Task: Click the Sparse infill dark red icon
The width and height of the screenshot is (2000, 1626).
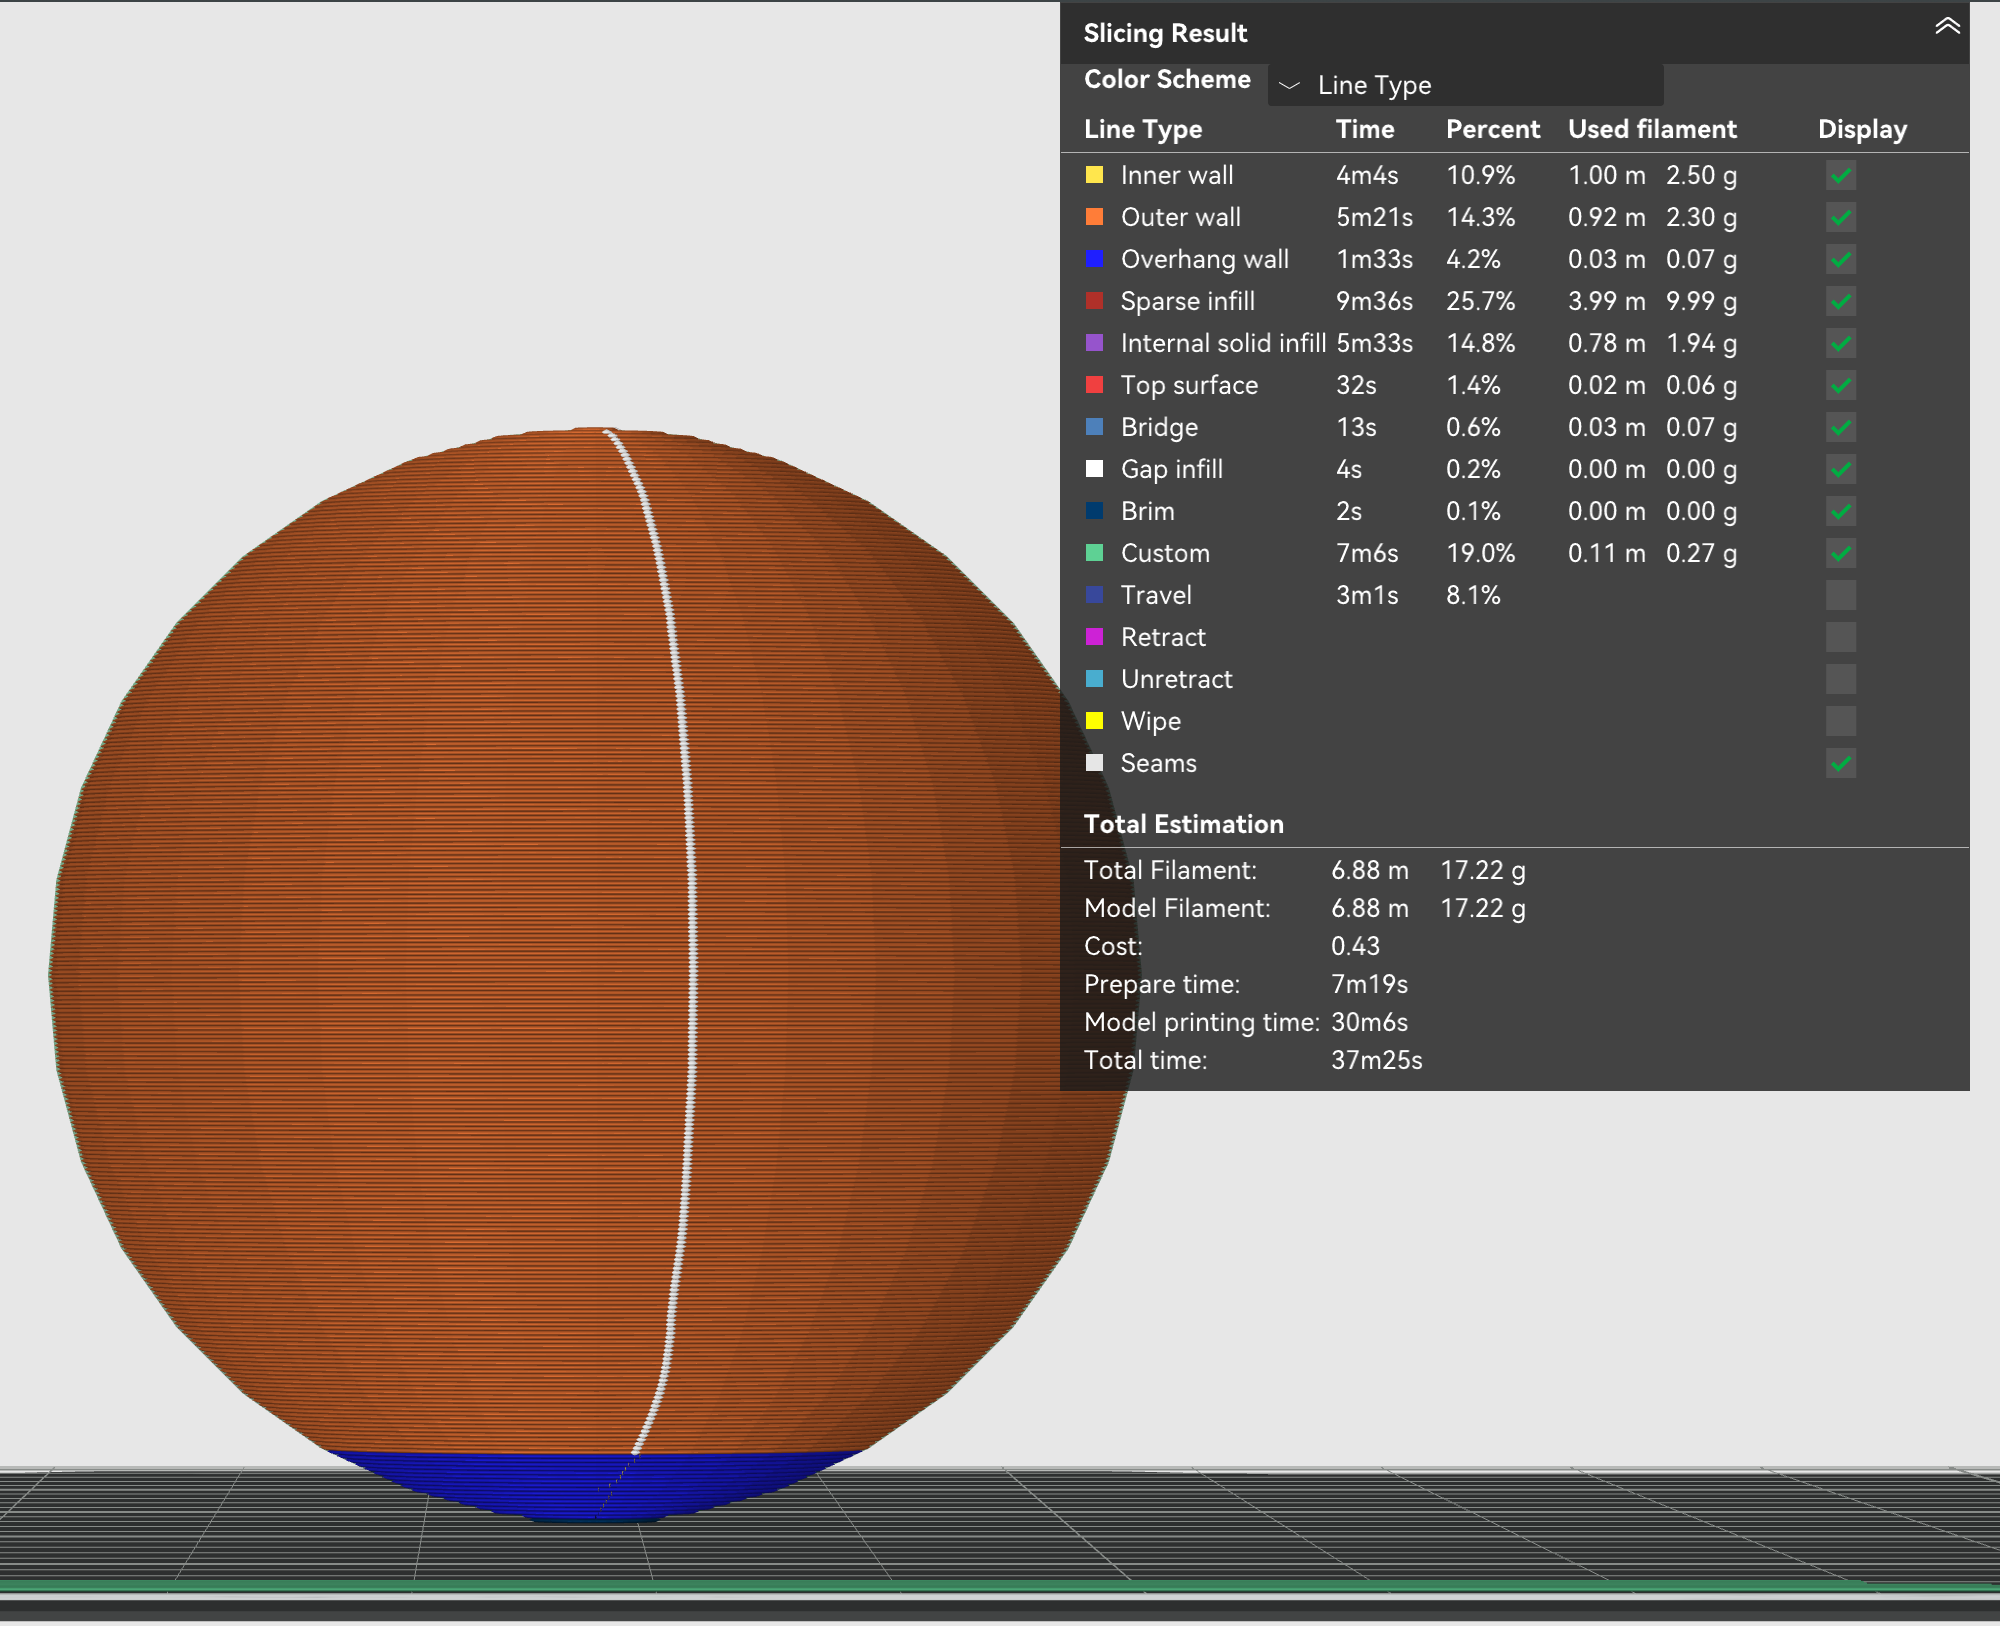Action: tap(1095, 301)
